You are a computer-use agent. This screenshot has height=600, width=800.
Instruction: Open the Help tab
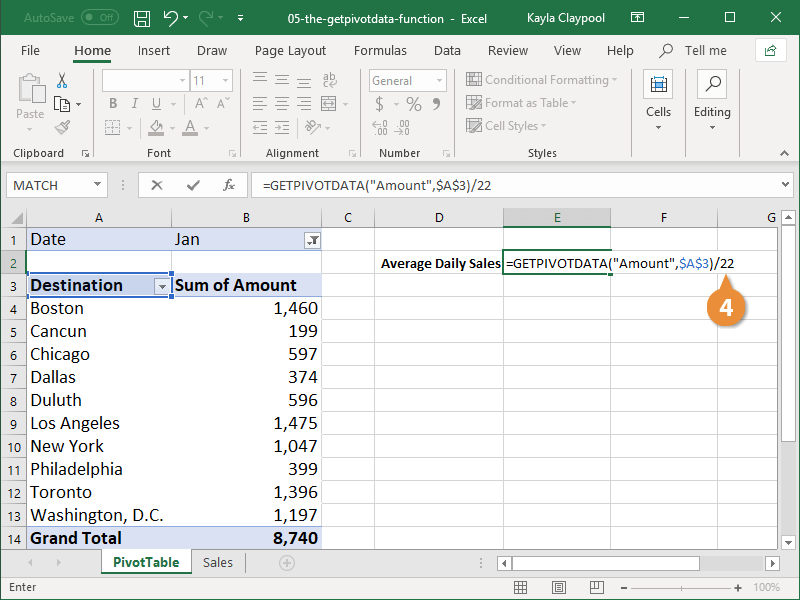tap(620, 51)
